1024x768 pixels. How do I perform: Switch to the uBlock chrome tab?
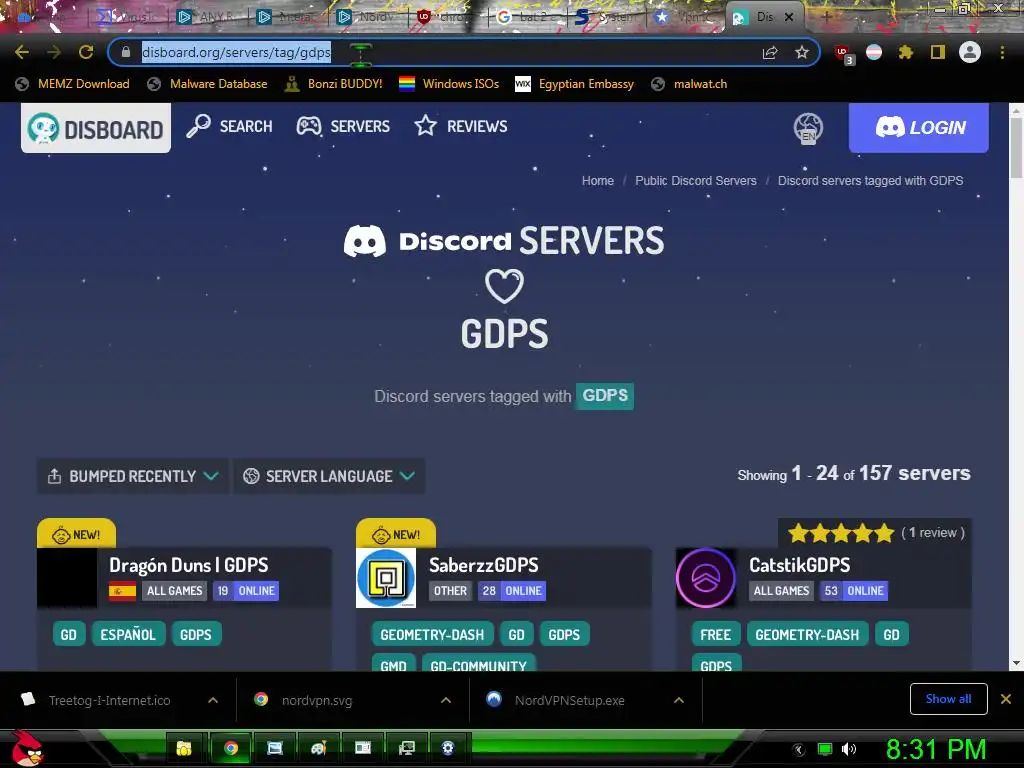(447, 17)
